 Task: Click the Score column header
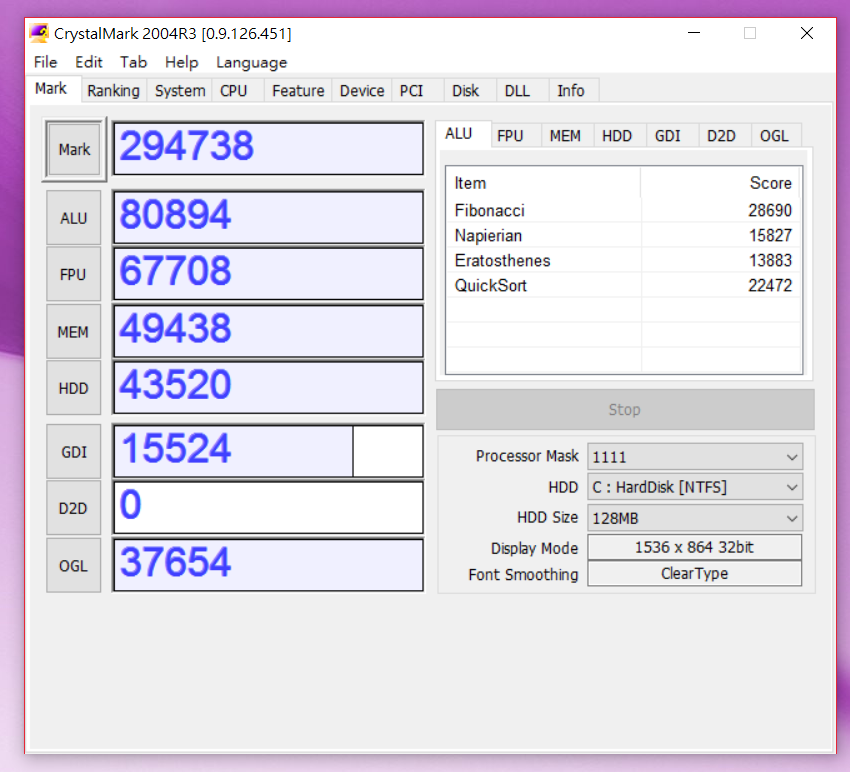(x=720, y=183)
